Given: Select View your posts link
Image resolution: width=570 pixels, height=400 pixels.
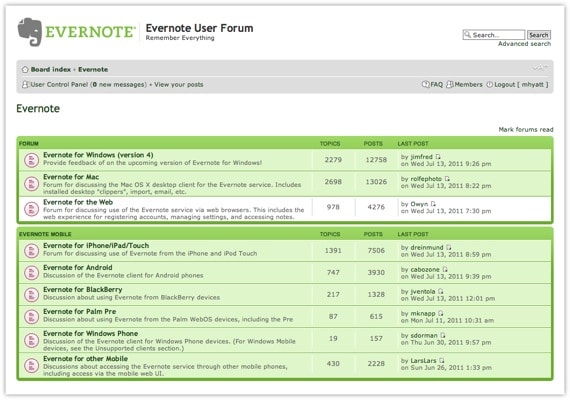Looking at the screenshot, I should 178,84.
